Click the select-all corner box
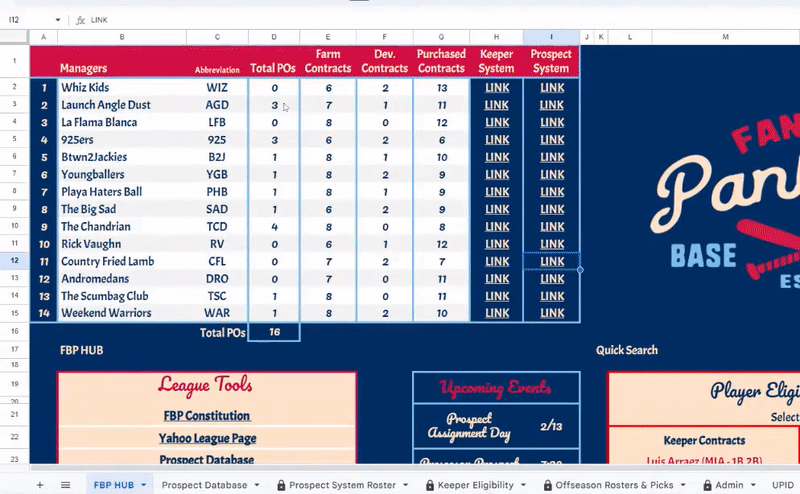 (14, 37)
